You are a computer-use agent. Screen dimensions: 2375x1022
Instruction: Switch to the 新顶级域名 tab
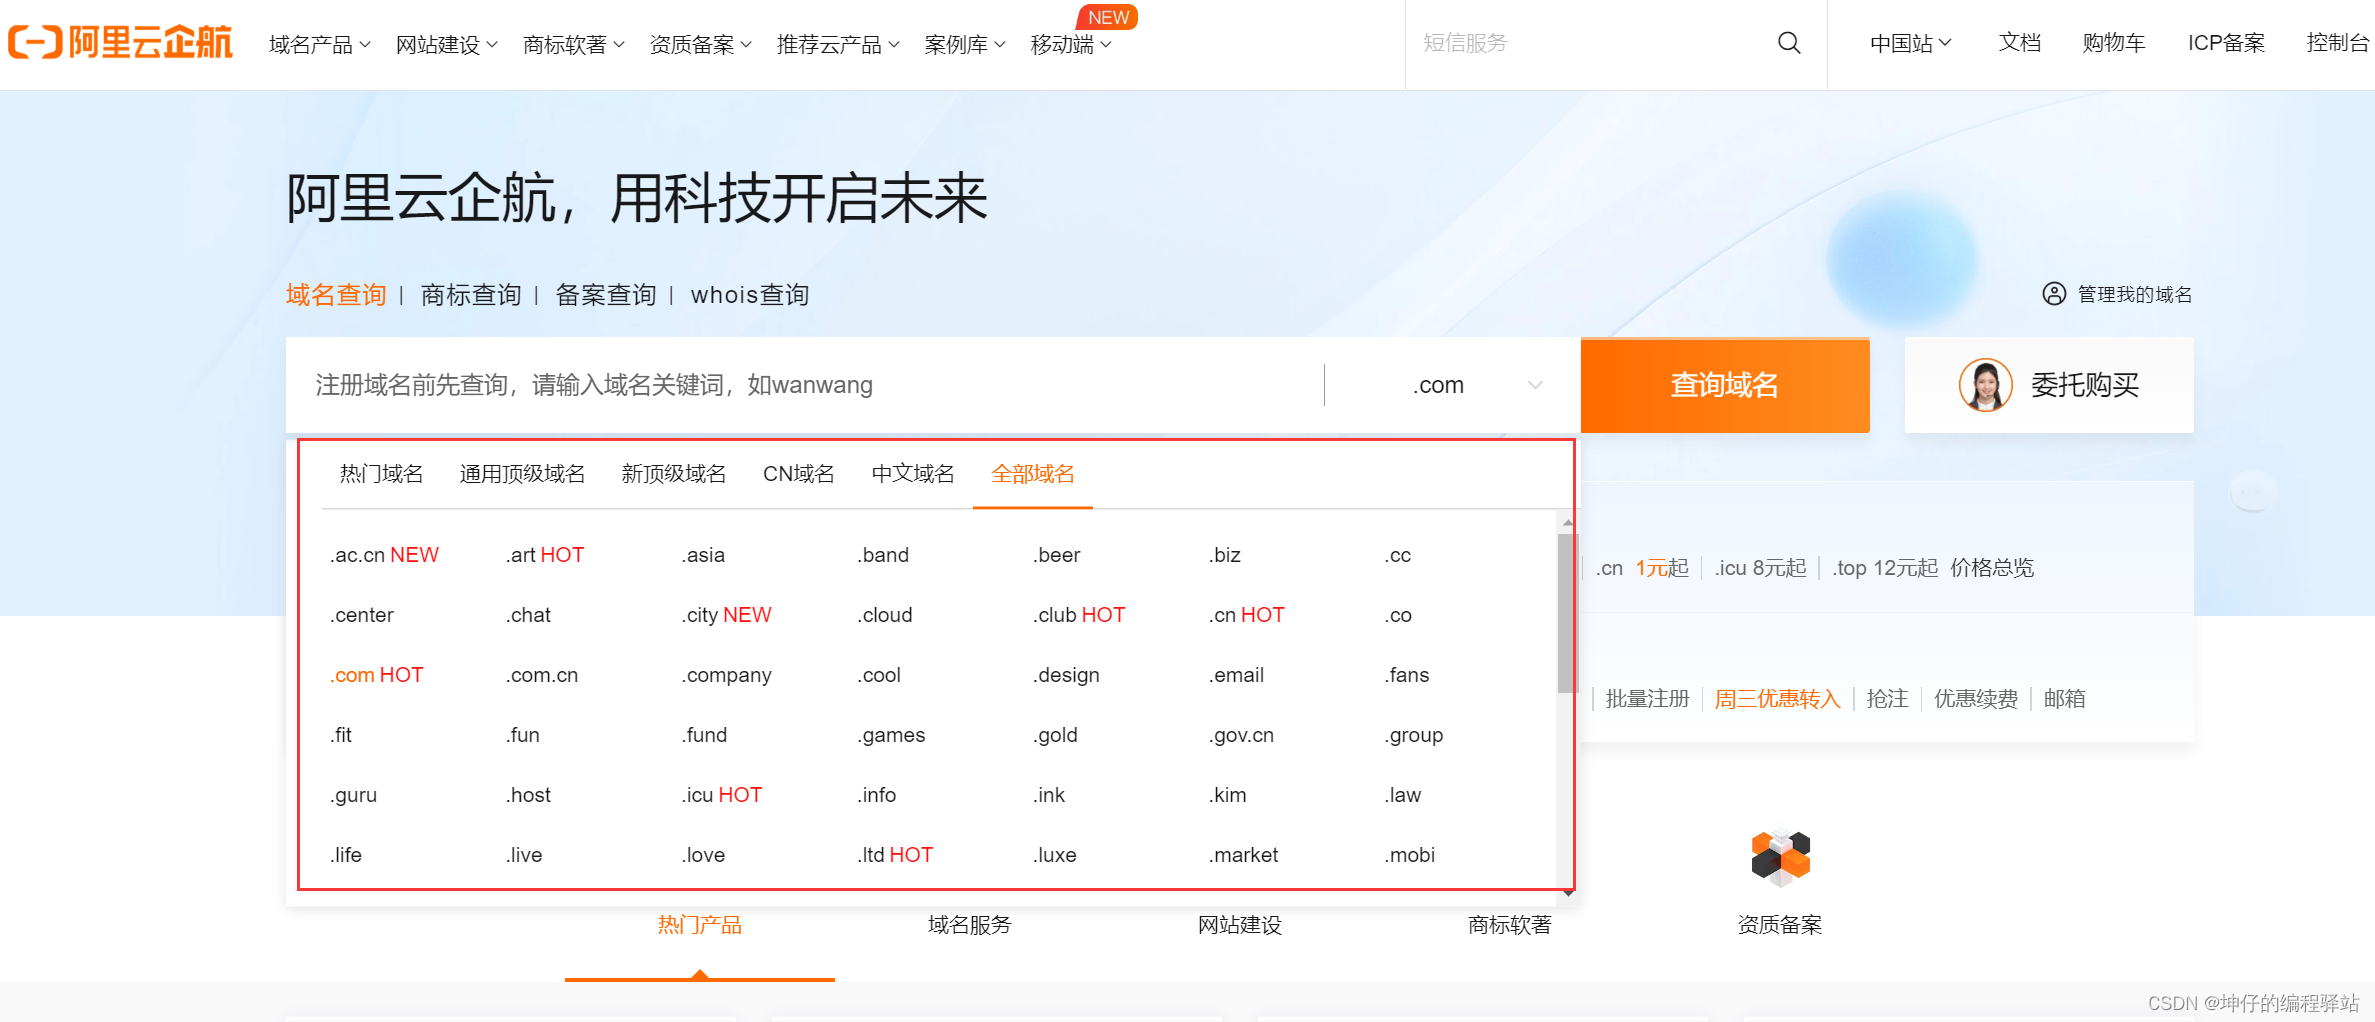pyautogui.click(x=674, y=474)
